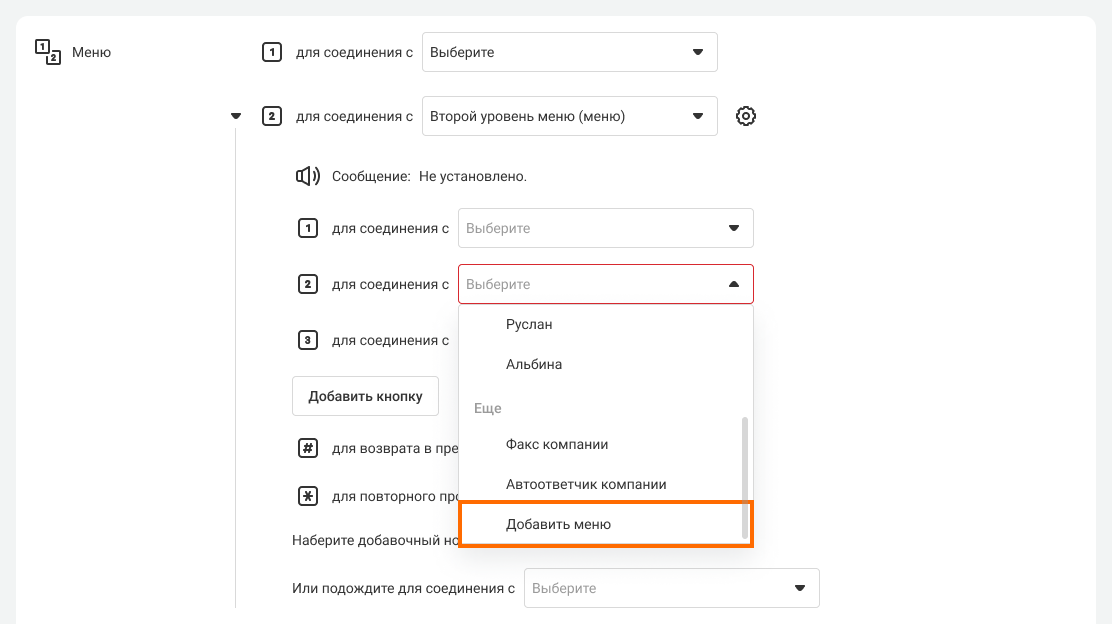Choose Автоответчик компании option
The image size is (1112, 625).
(586, 484)
